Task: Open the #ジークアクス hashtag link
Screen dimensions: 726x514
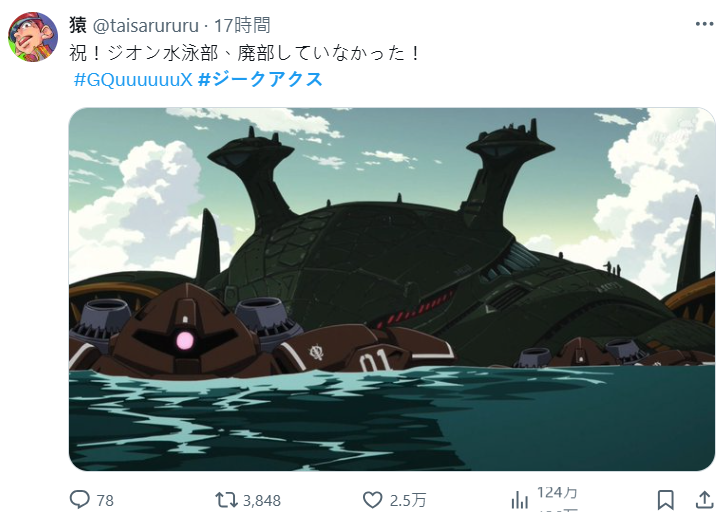Action: click(260, 79)
